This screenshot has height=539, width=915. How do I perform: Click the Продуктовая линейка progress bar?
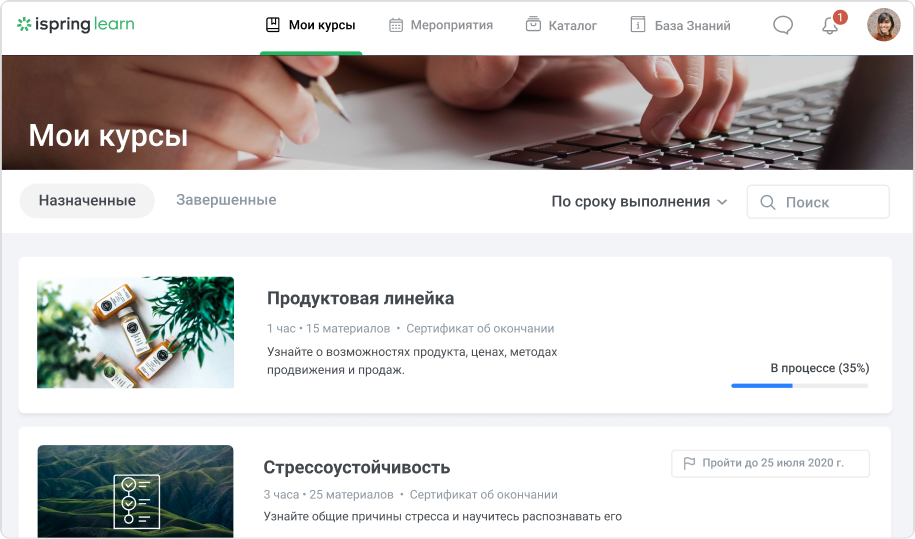tap(799, 386)
